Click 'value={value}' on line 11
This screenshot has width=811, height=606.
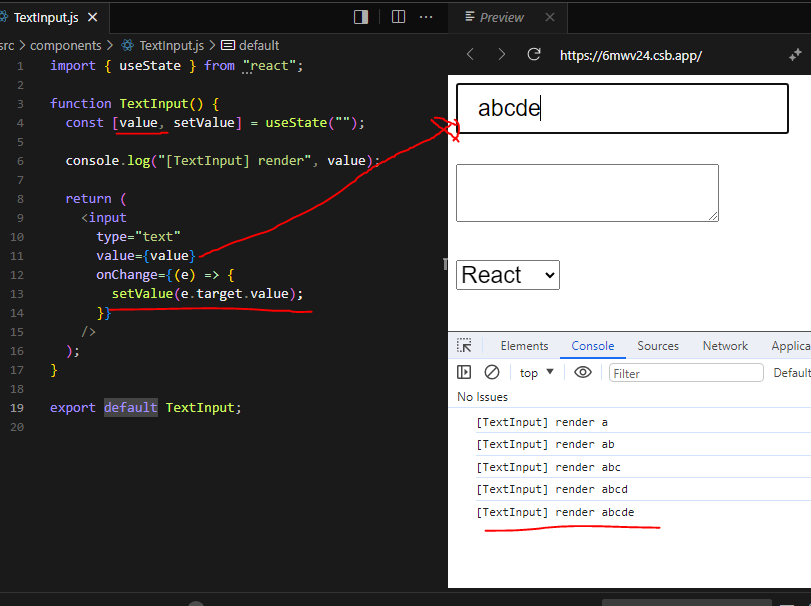coord(146,256)
